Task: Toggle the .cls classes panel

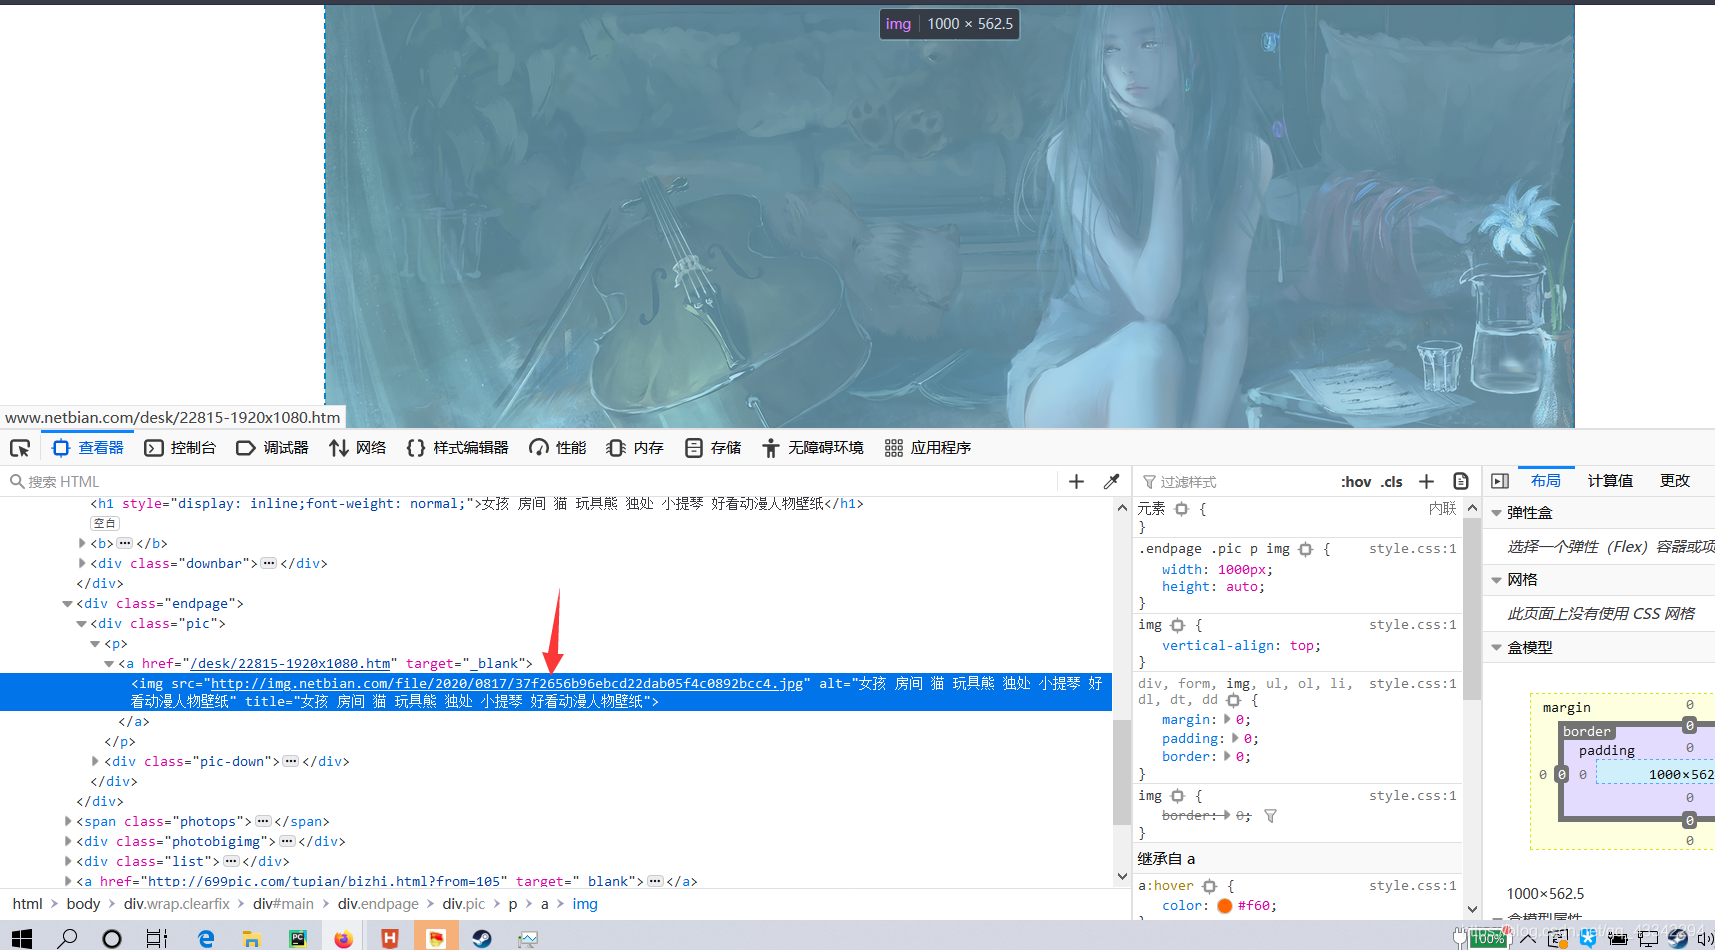Action: click(x=1392, y=482)
